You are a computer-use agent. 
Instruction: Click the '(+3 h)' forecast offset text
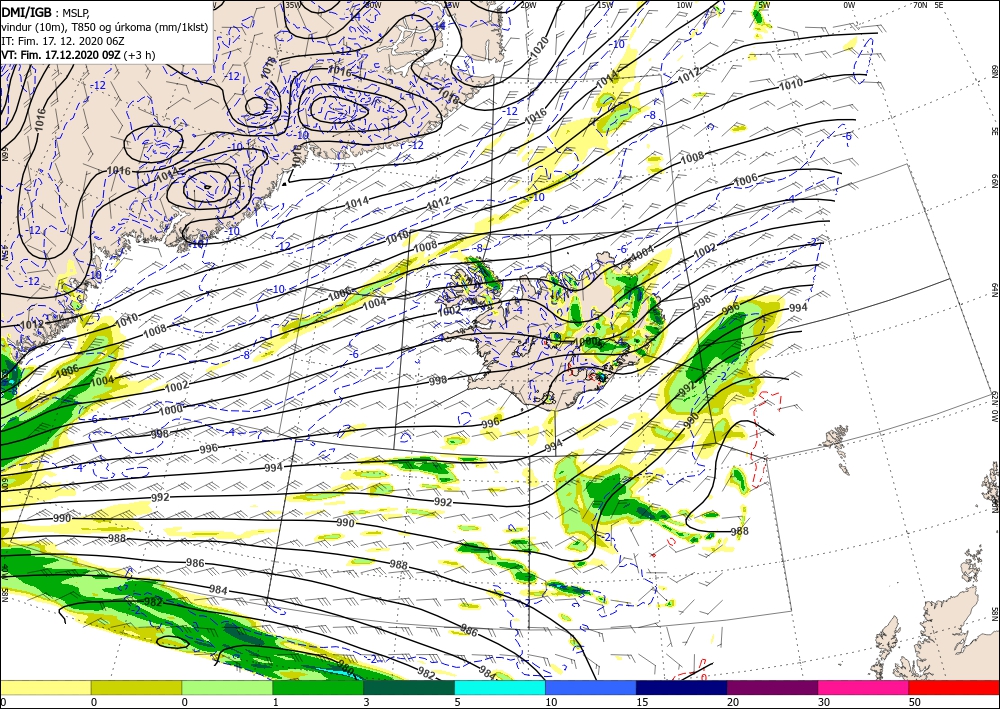click(140, 55)
